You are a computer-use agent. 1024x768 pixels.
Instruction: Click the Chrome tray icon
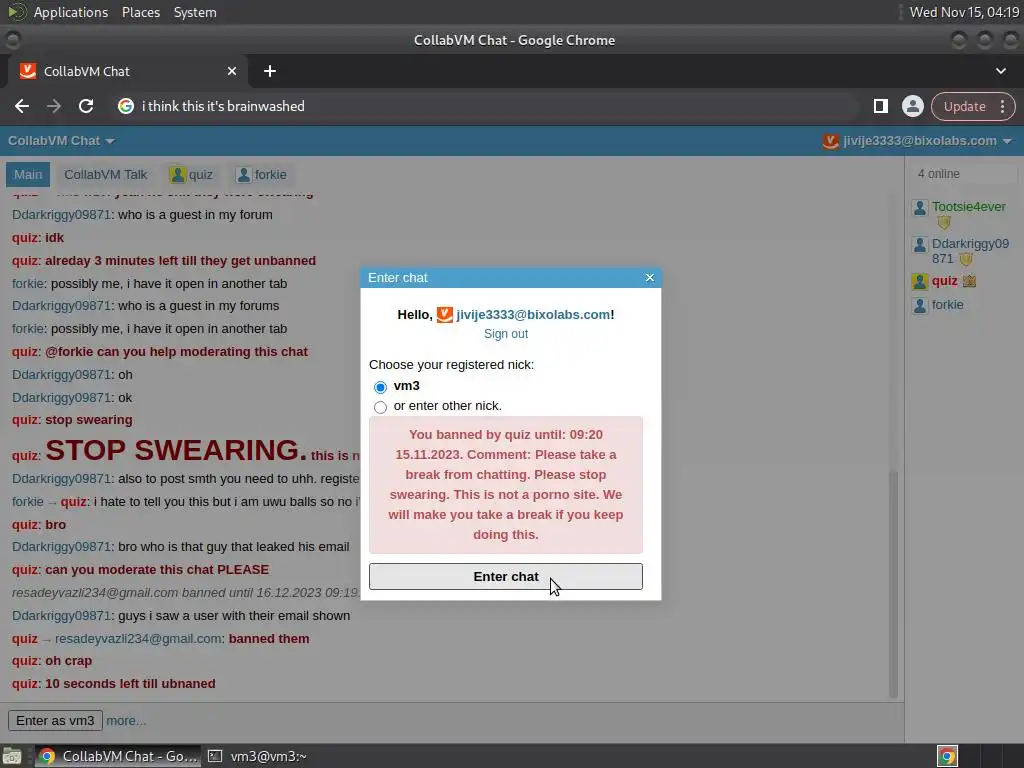point(947,756)
